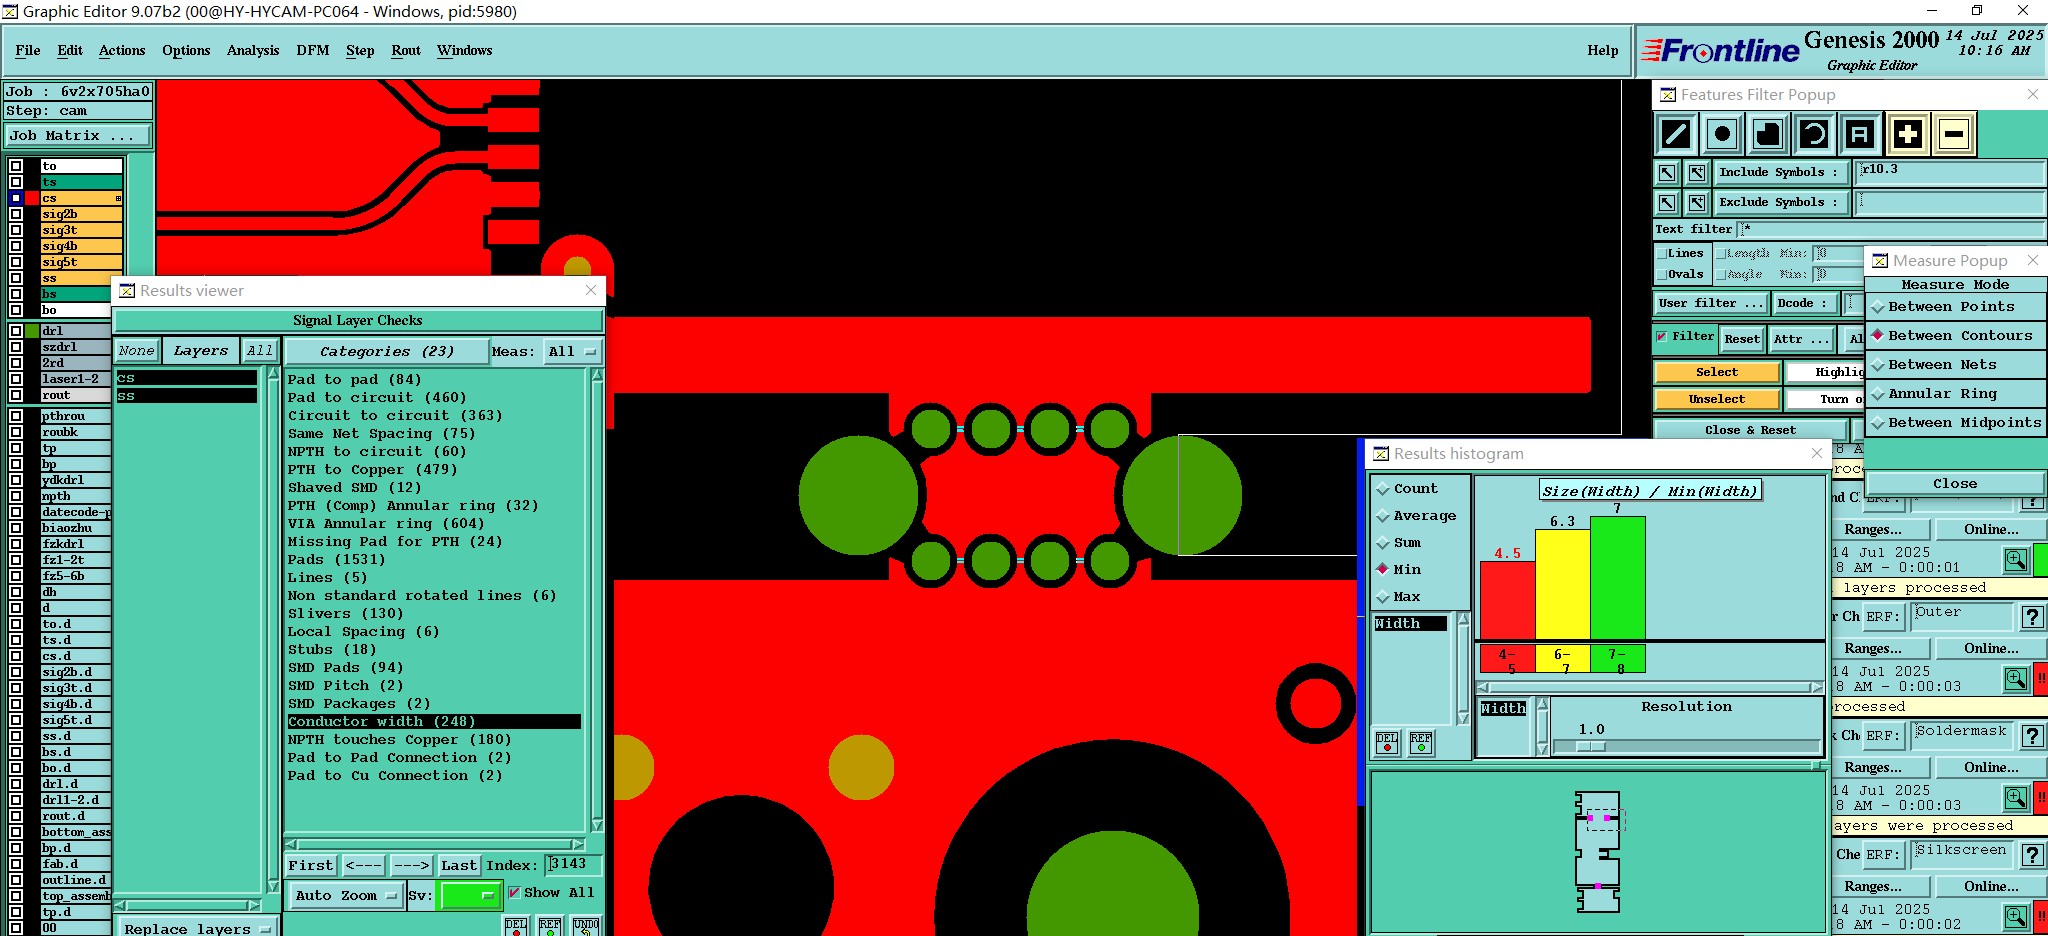Viewport: 2048px width, 936px height.
Task: Open the Job Matrix button
Action: (x=78, y=136)
